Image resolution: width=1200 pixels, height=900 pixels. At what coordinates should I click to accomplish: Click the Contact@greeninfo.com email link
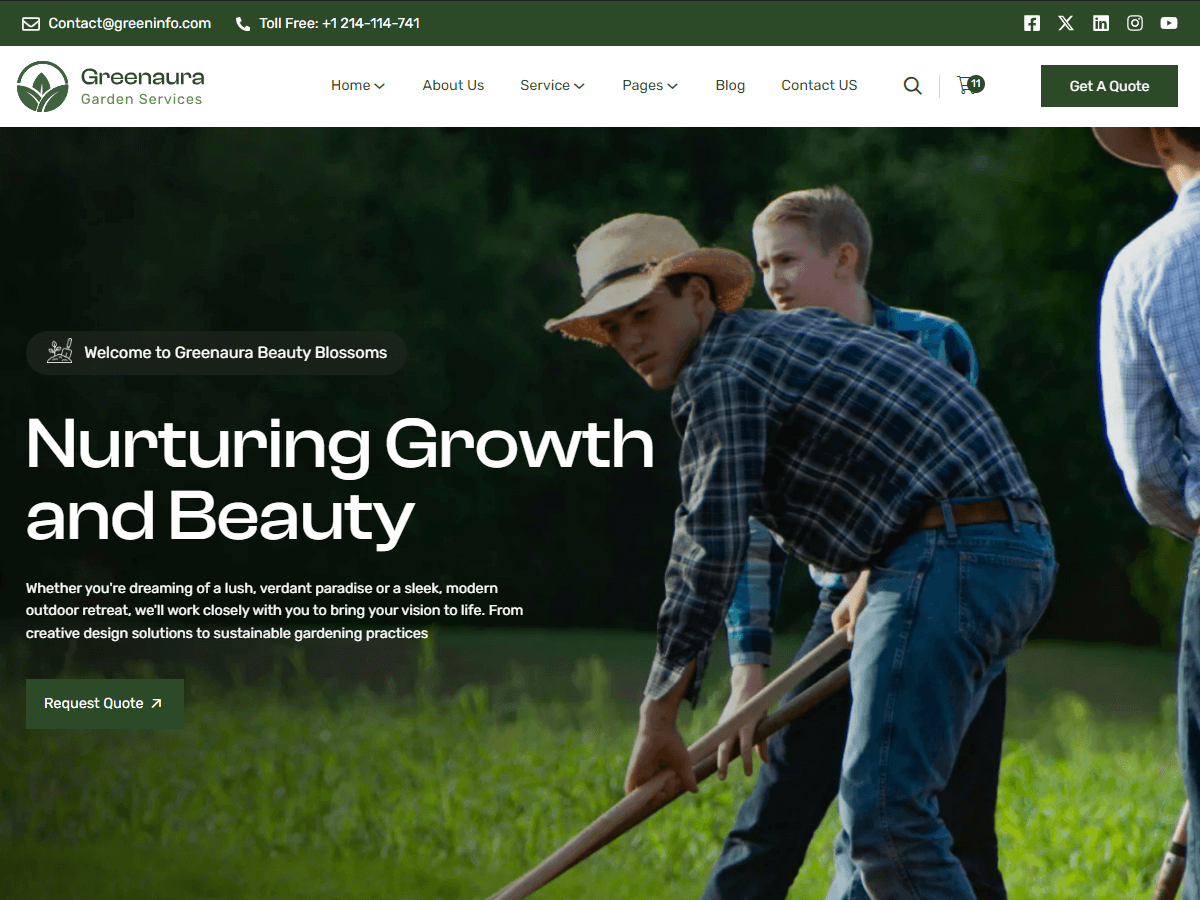point(130,23)
